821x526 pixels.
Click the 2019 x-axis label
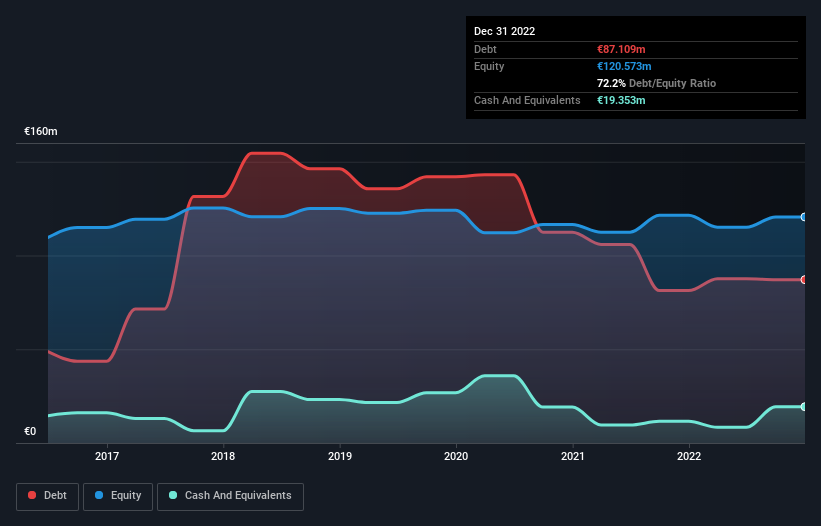click(x=340, y=456)
